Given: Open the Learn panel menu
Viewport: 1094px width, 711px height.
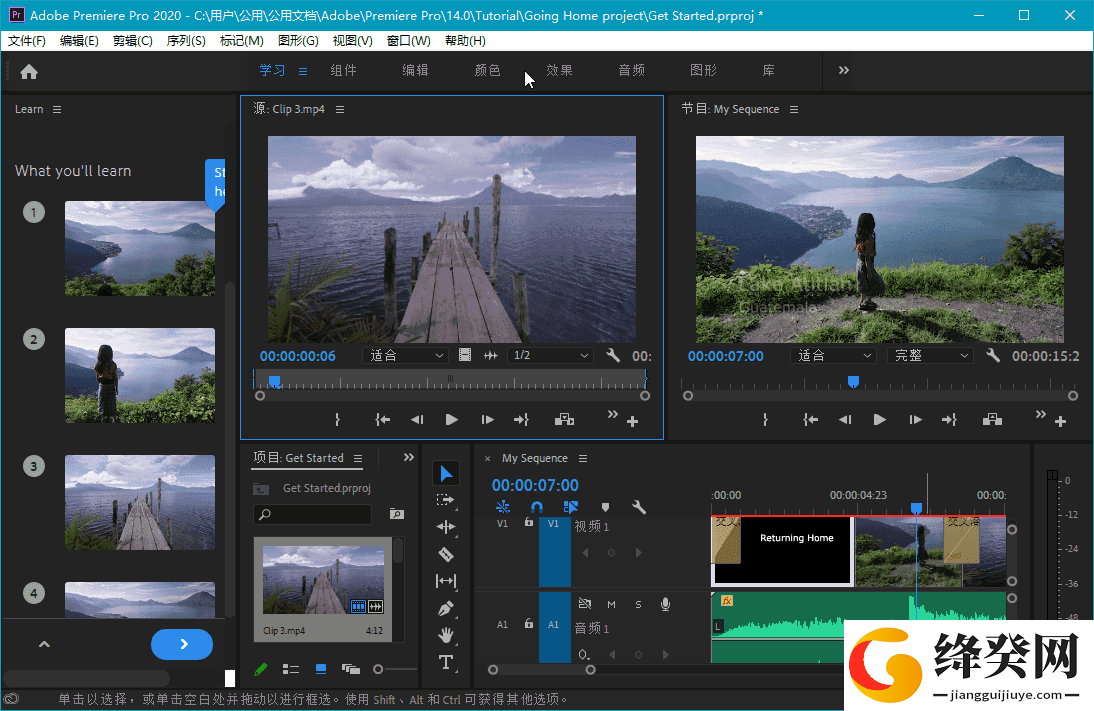Looking at the screenshot, I should [57, 110].
